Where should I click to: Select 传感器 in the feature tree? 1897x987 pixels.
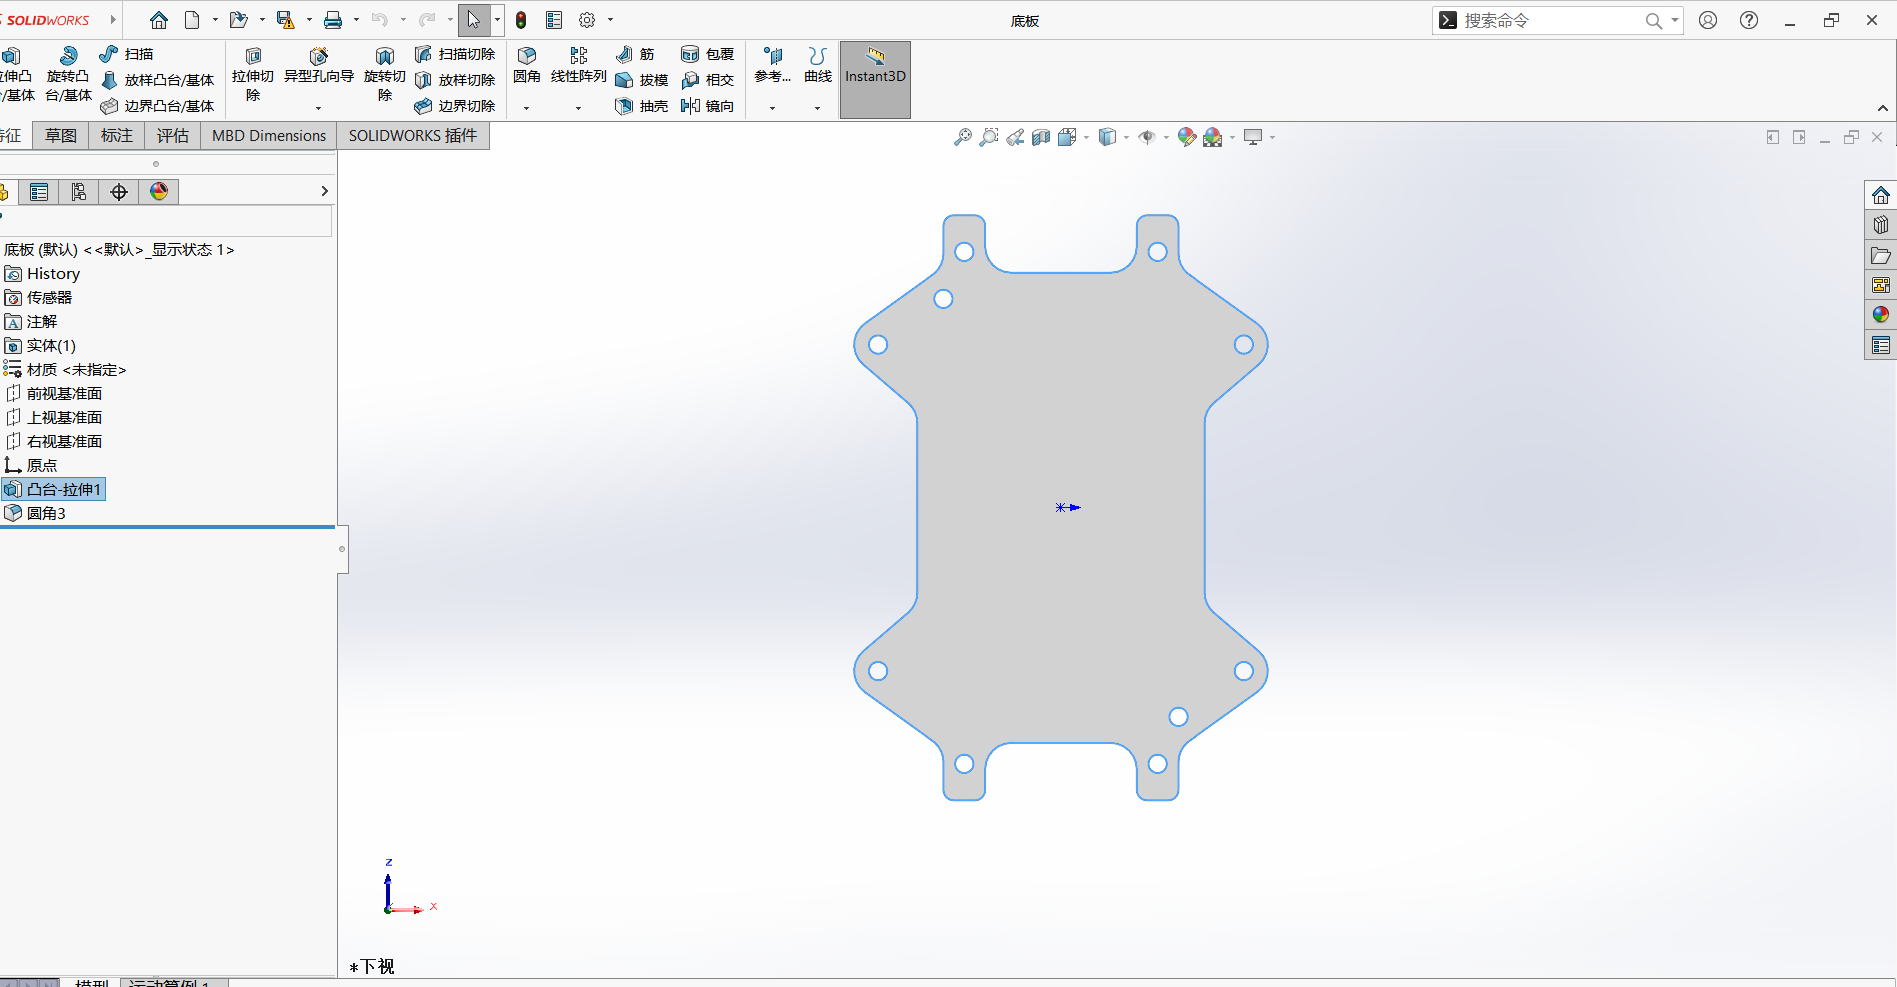[38, 298]
